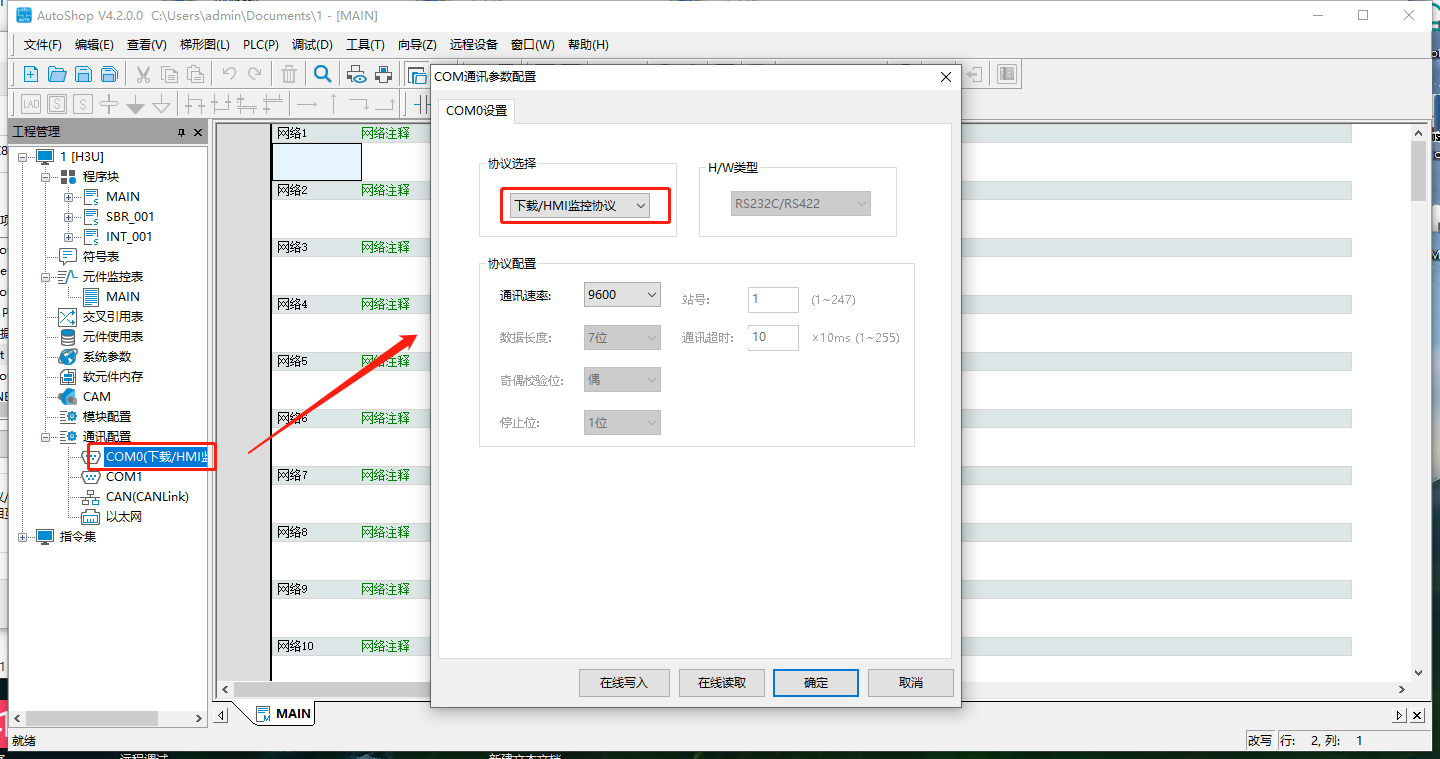Viewport: 1440px width, 759px height.
Task: Click the Print Preview toolbar icon
Action: (357, 74)
